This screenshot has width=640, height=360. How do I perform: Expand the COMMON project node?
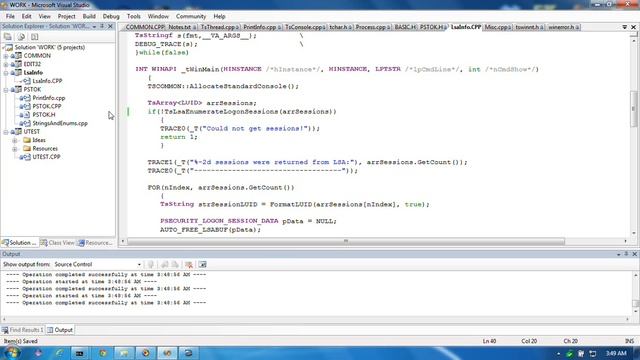tap(6, 56)
